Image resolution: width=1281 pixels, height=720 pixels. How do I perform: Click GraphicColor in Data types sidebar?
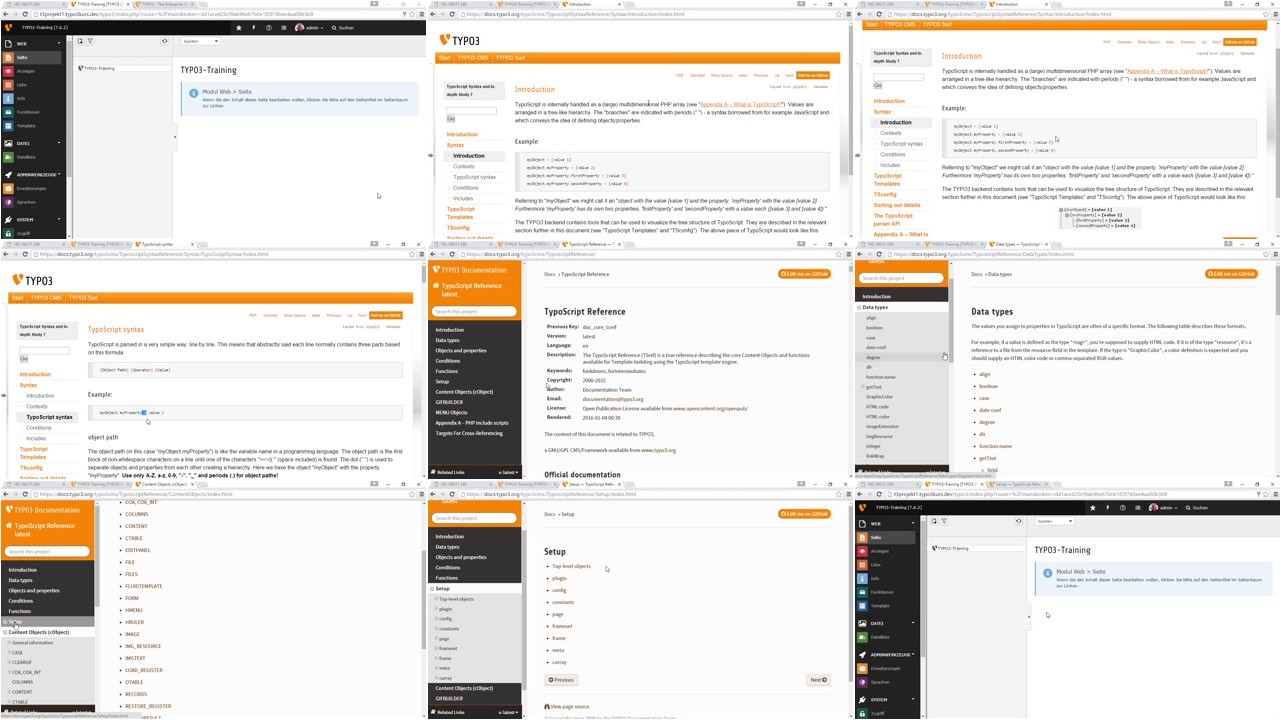(x=879, y=397)
